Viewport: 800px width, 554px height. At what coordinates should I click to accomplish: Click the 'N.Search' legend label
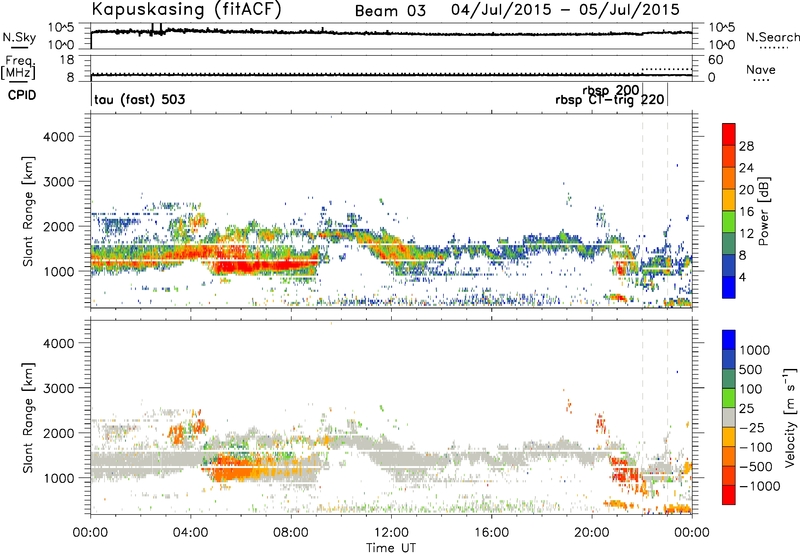click(x=772, y=37)
